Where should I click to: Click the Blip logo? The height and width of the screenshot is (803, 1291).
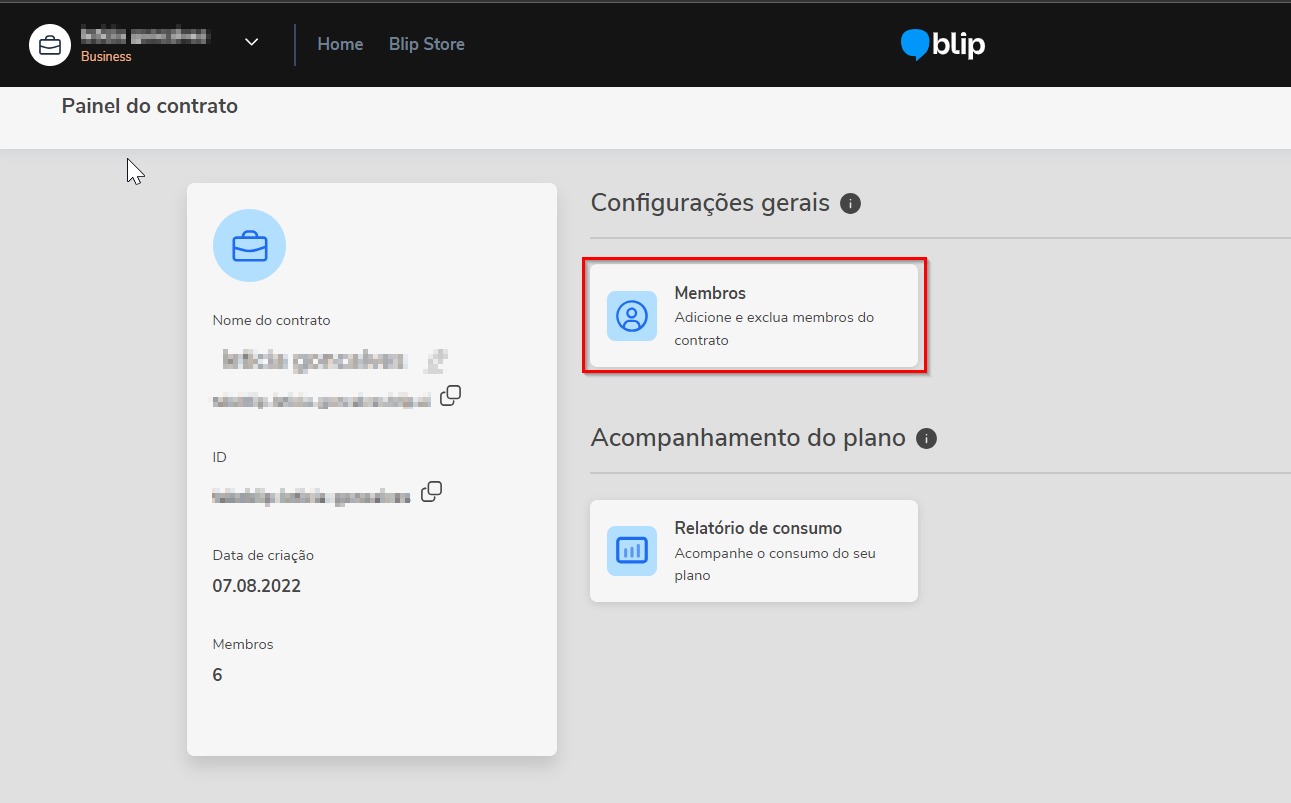coord(943,45)
